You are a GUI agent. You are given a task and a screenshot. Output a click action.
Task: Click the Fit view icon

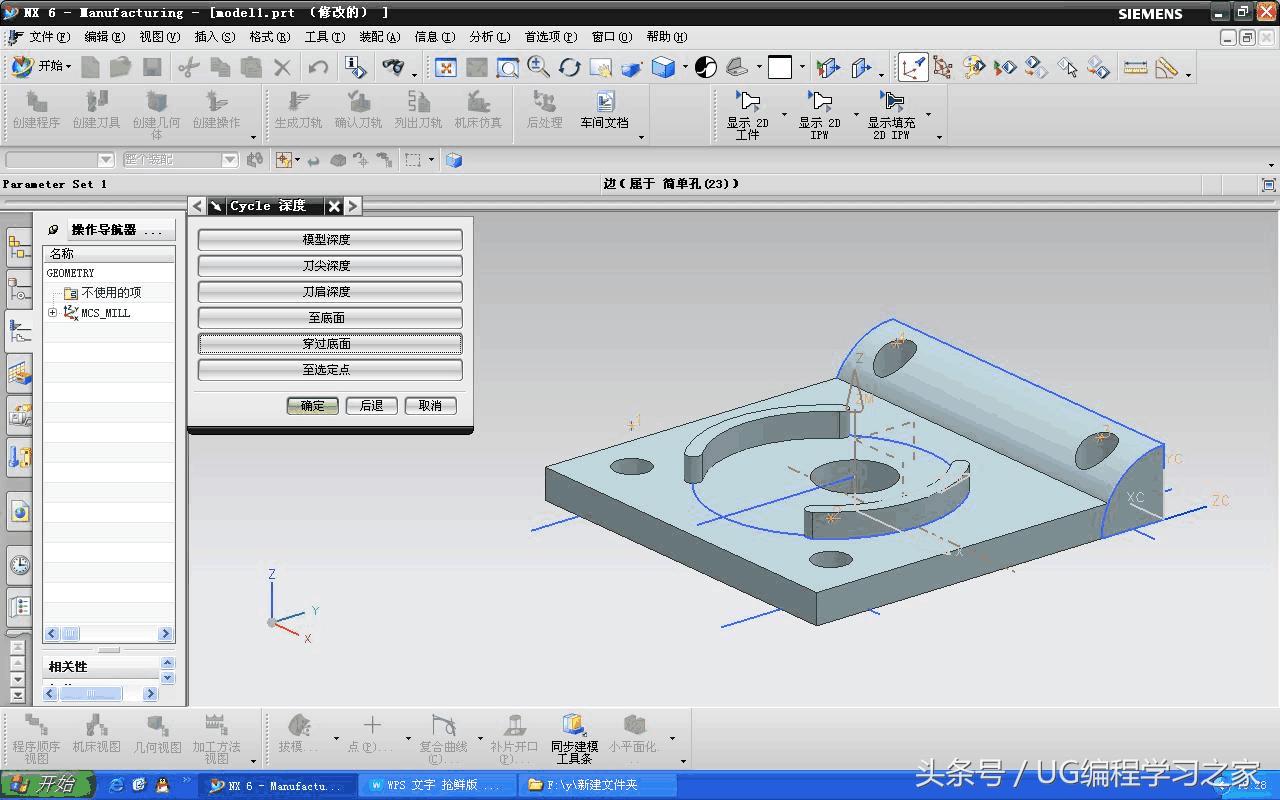pyautogui.click(x=446, y=67)
